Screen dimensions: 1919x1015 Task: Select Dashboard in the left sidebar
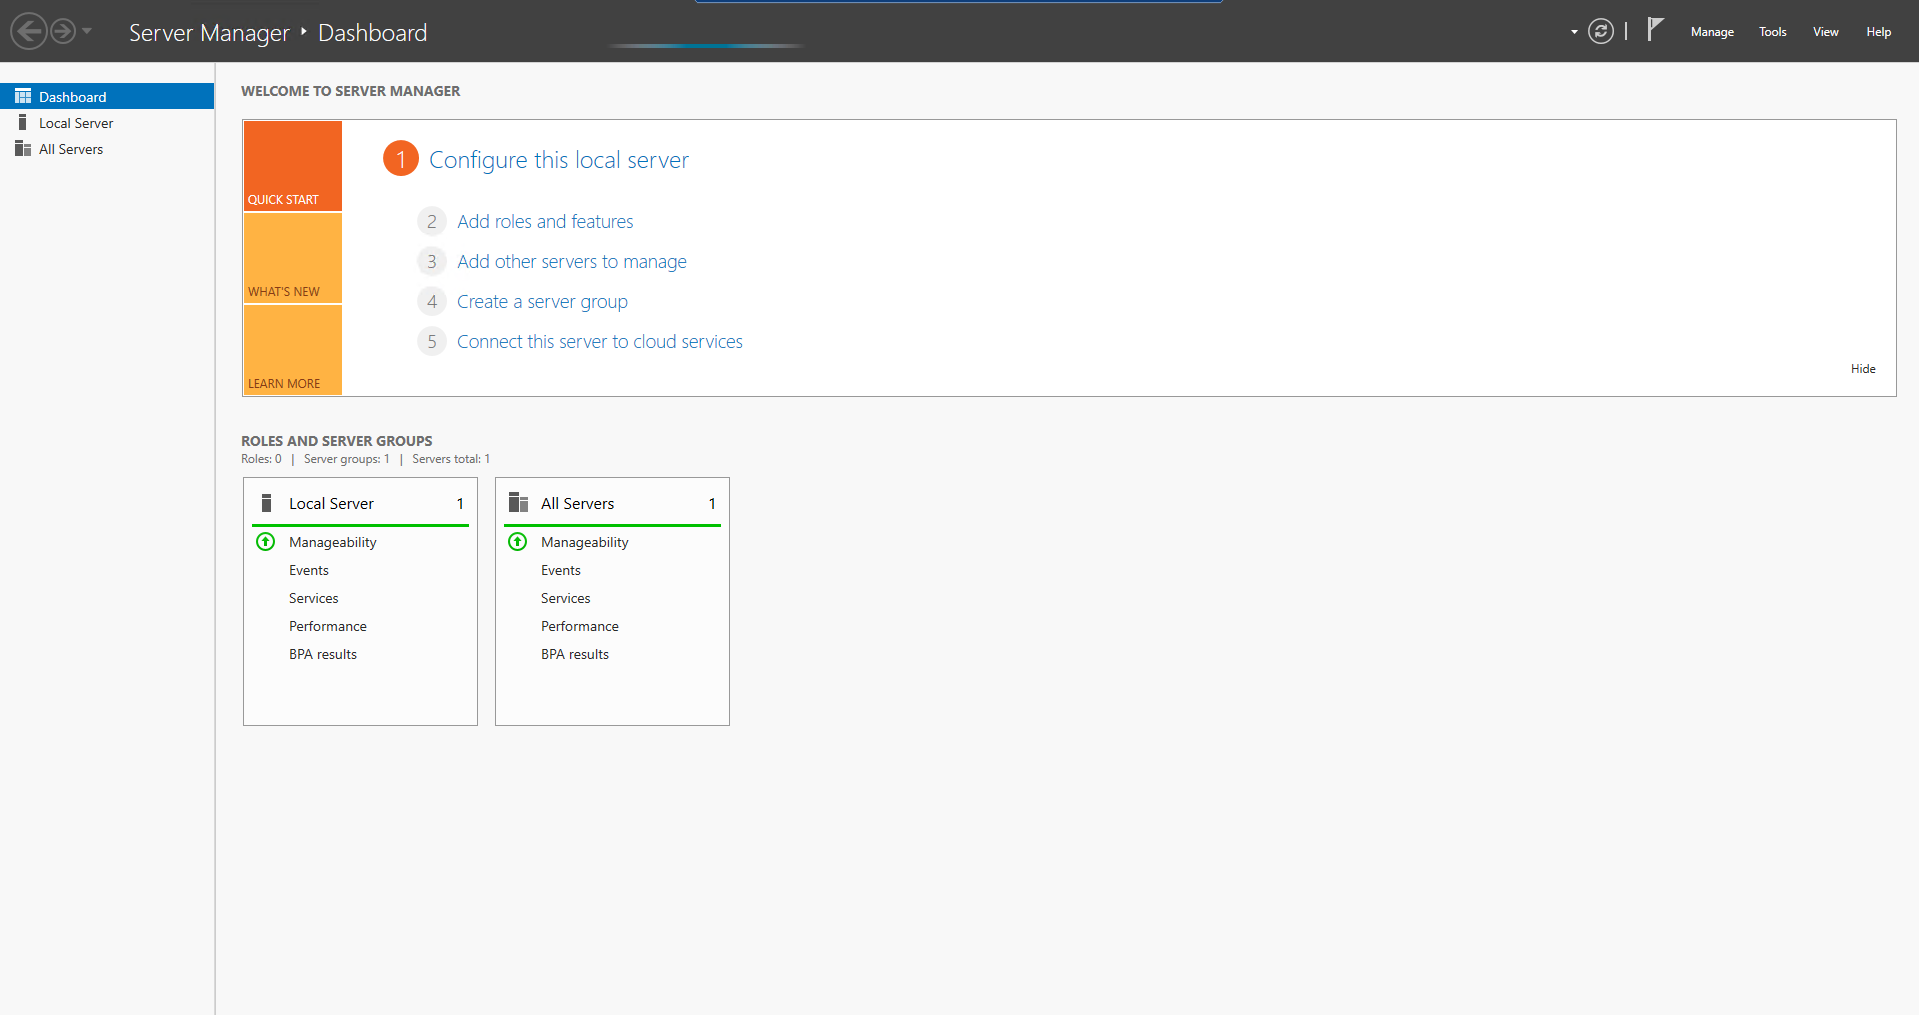(x=107, y=96)
